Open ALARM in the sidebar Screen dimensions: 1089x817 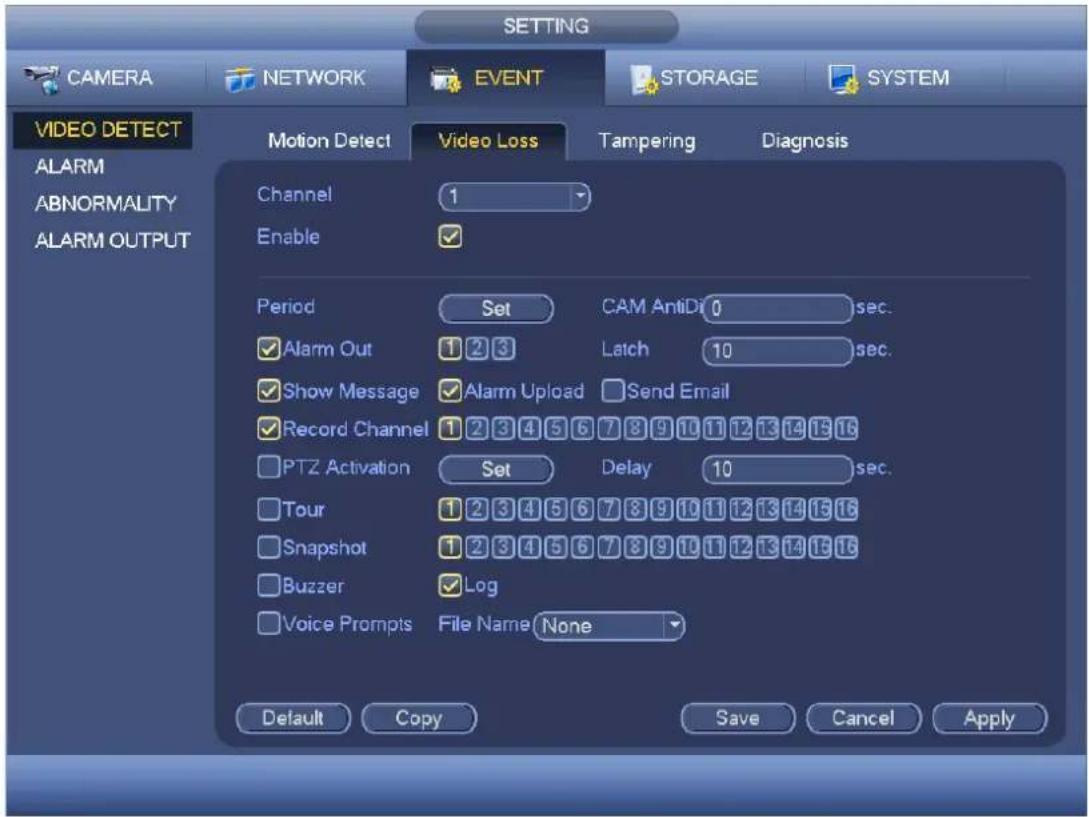tap(69, 167)
